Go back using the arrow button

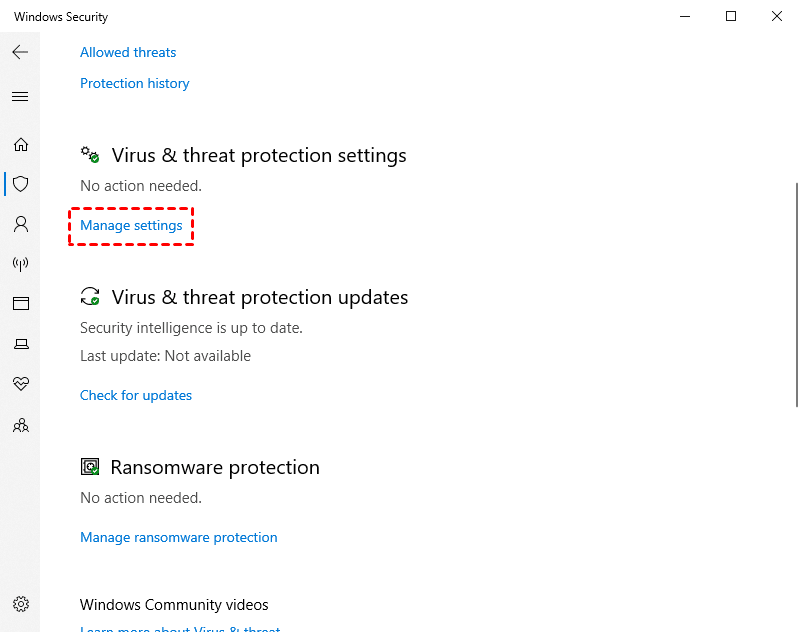click(20, 52)
